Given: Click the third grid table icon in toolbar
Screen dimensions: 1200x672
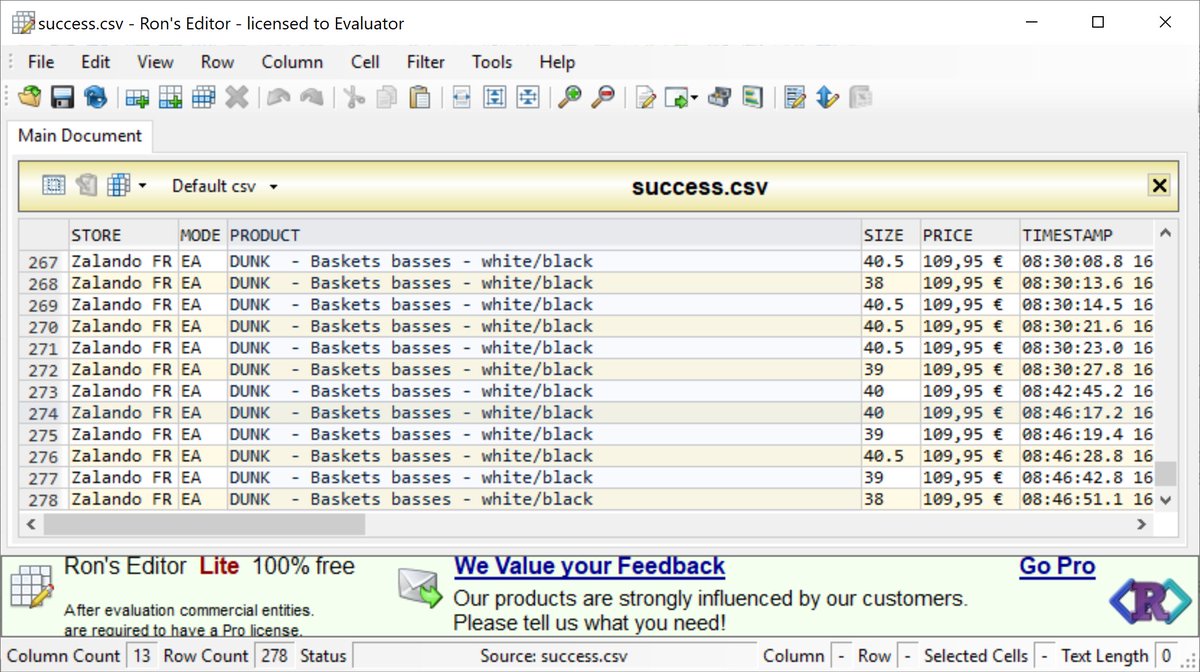Looking at the screenshot, I should (x=204, y=97).
